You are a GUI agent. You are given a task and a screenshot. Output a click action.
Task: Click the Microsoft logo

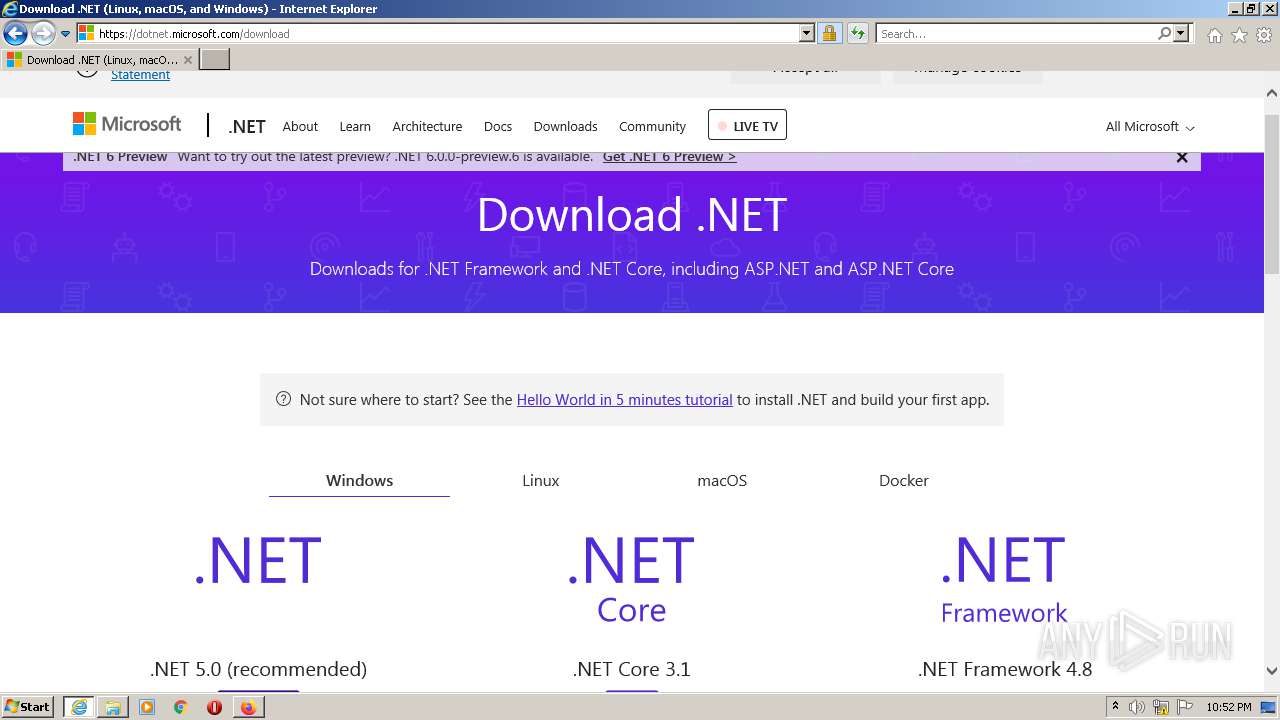pos(127,124)
